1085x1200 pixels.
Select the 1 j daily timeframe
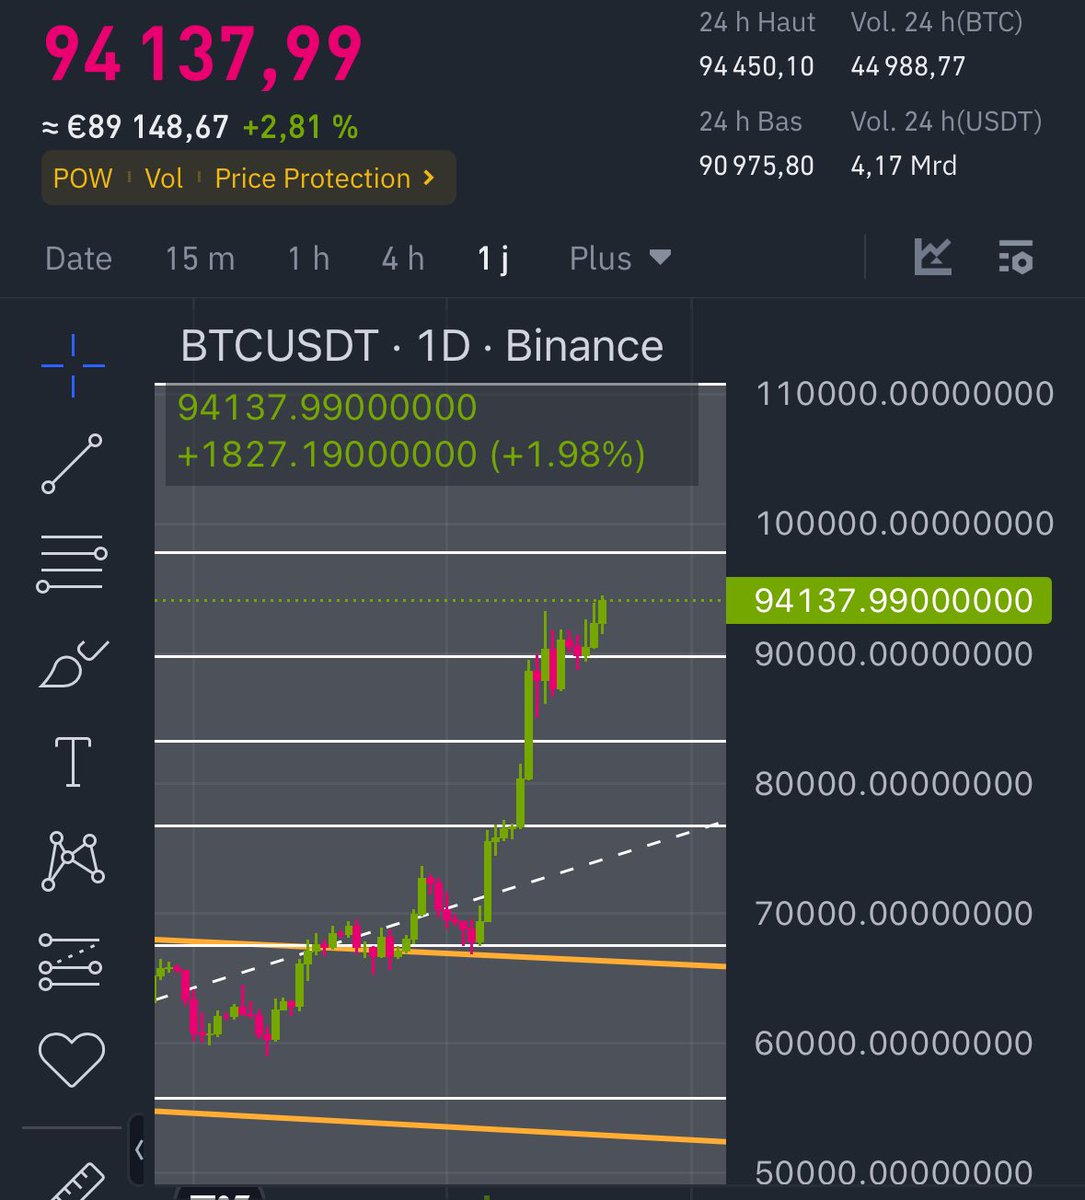(493, 259)
